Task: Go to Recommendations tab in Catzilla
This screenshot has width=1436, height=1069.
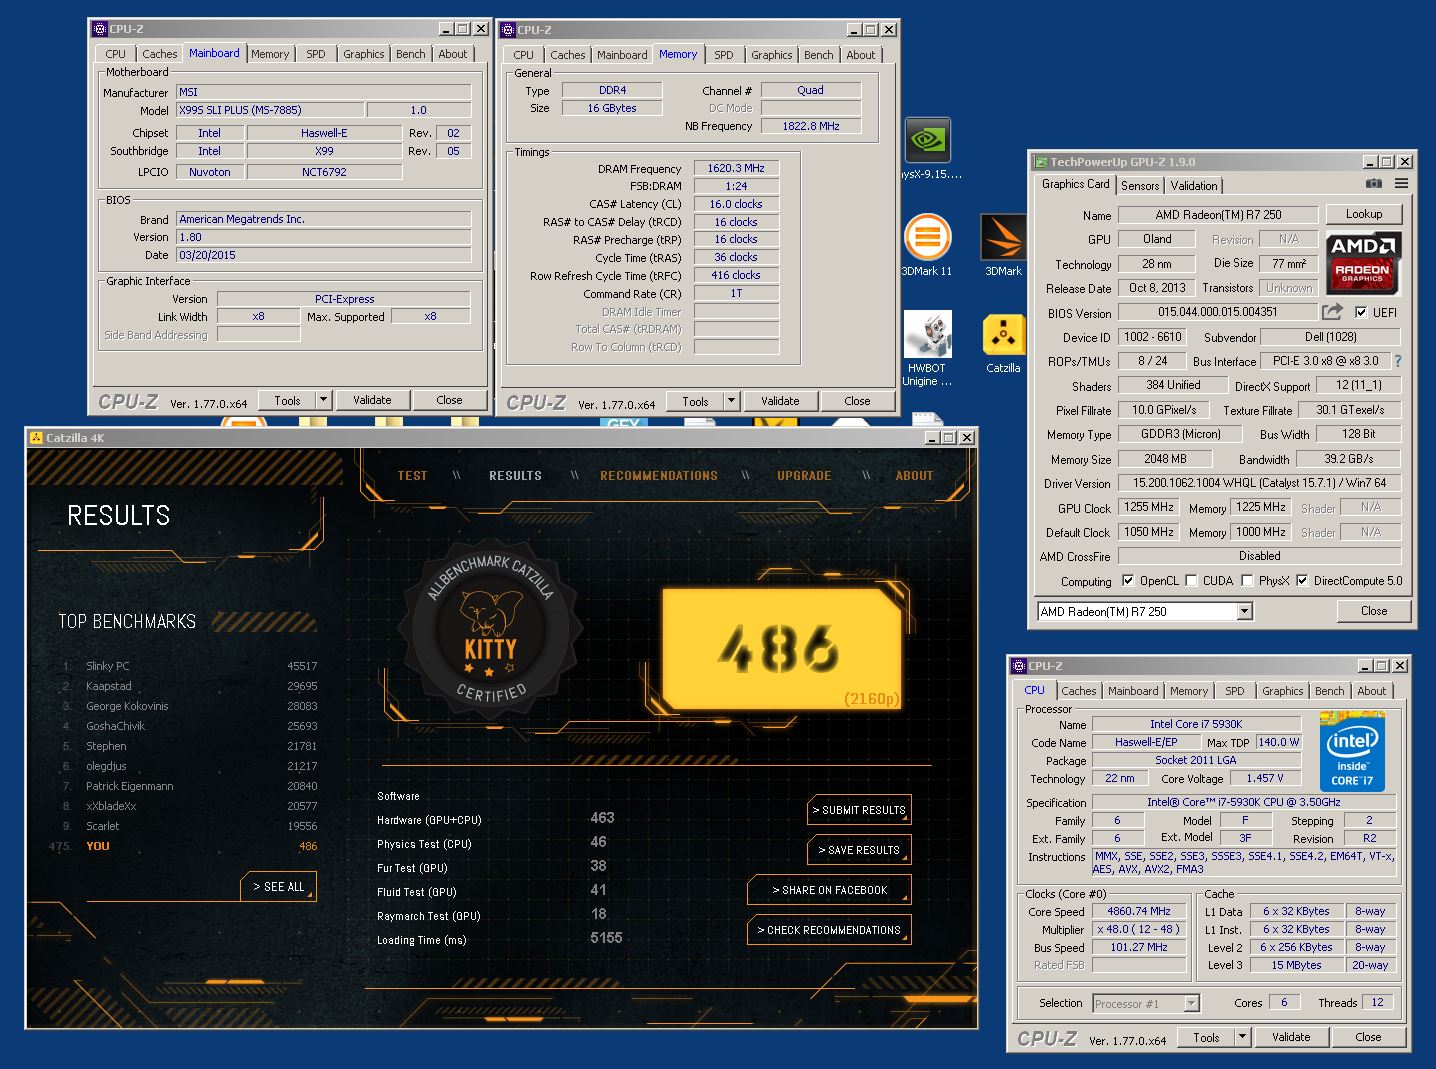Action: [x=659, y=476]
